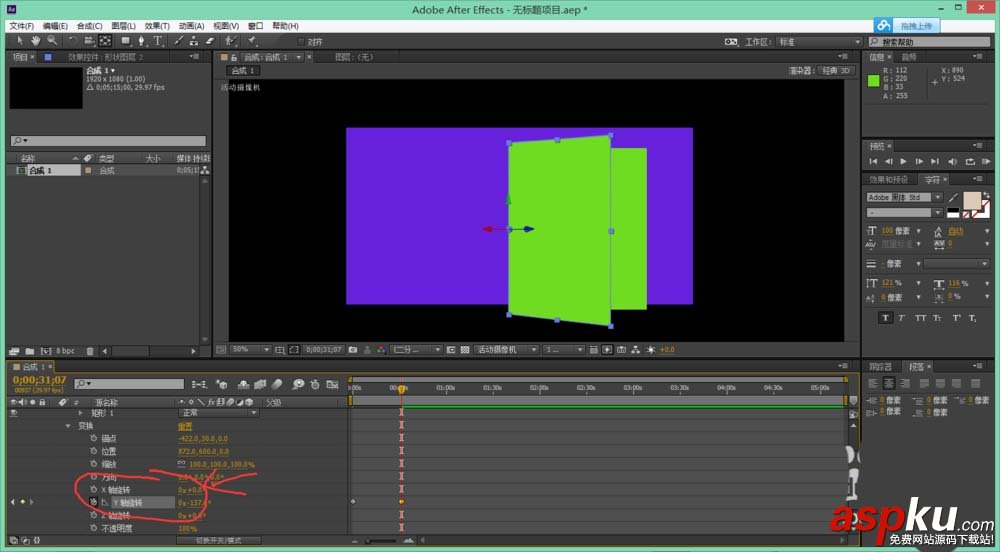
Task: Open the renderer Classic 3D dropdown
Action: tap(836, 71)
